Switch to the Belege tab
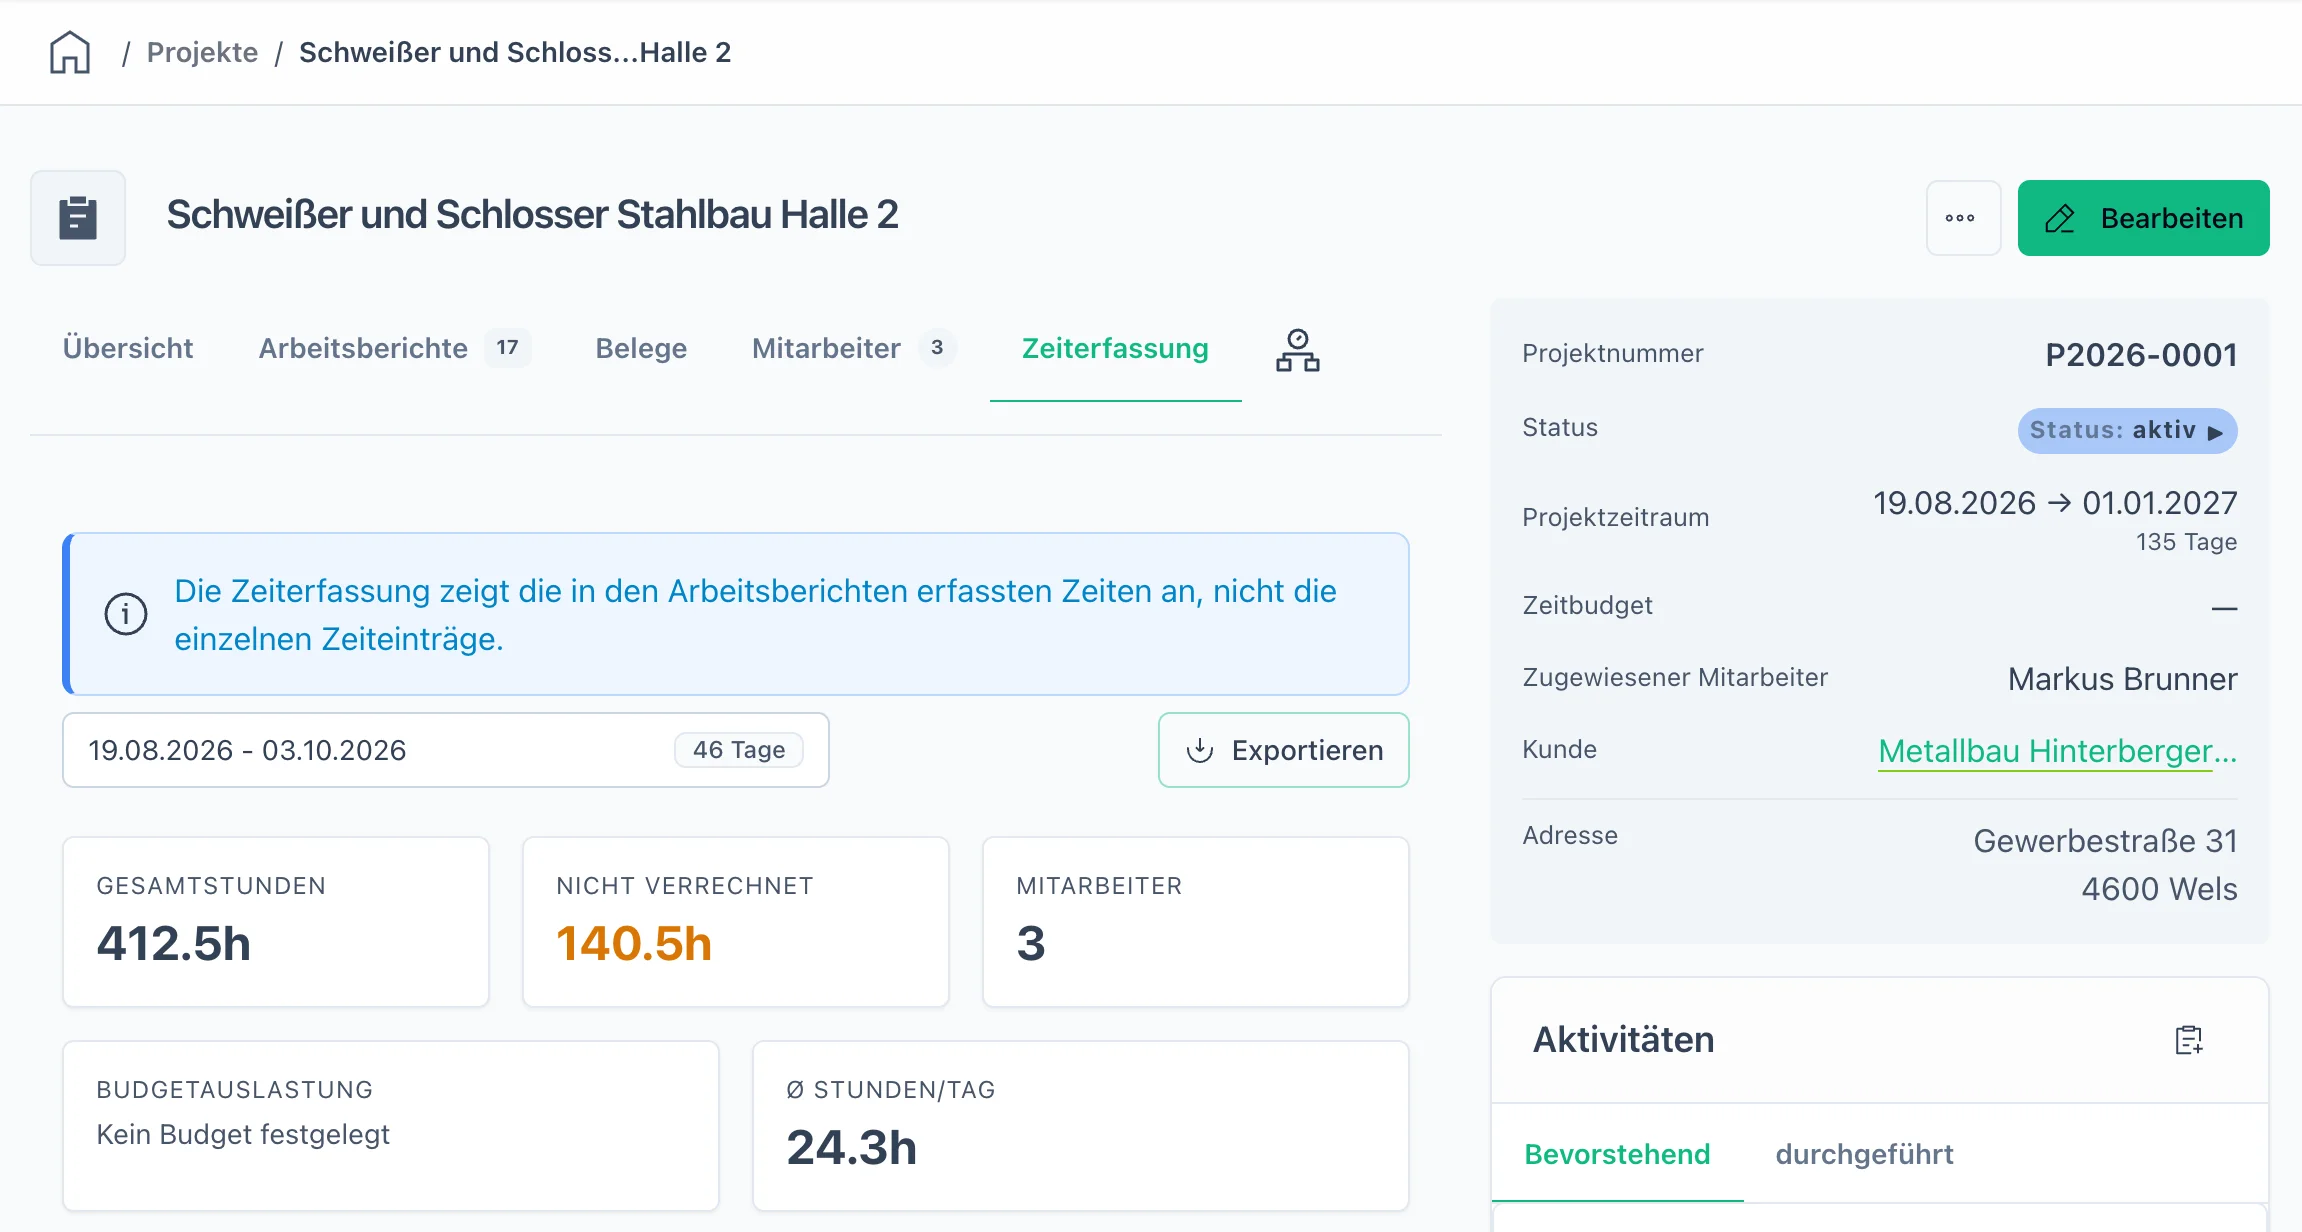Viewport: 2302px width, 1232px height. coord(641,348)
